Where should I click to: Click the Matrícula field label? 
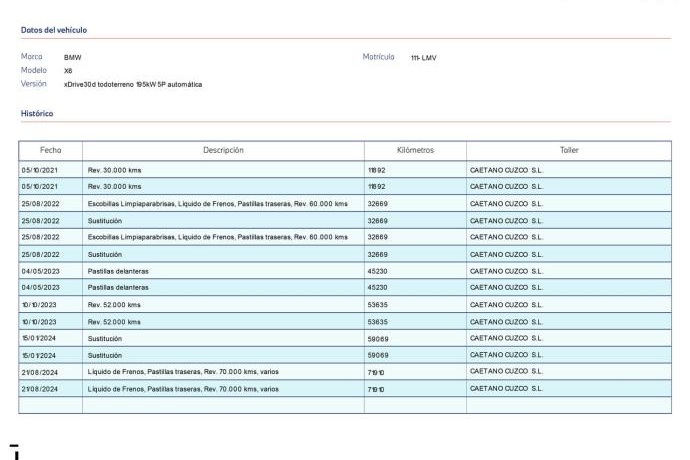pyautogui.click(x=378, y=57)
